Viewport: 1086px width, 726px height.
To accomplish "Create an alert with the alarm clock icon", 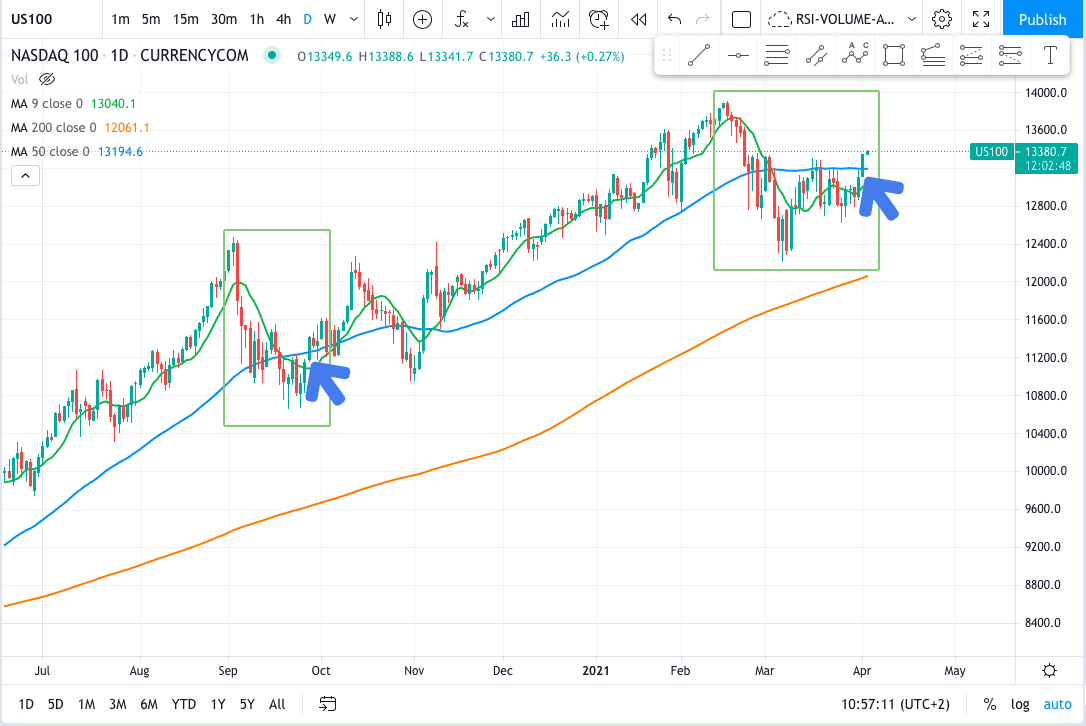I will 599,19.
